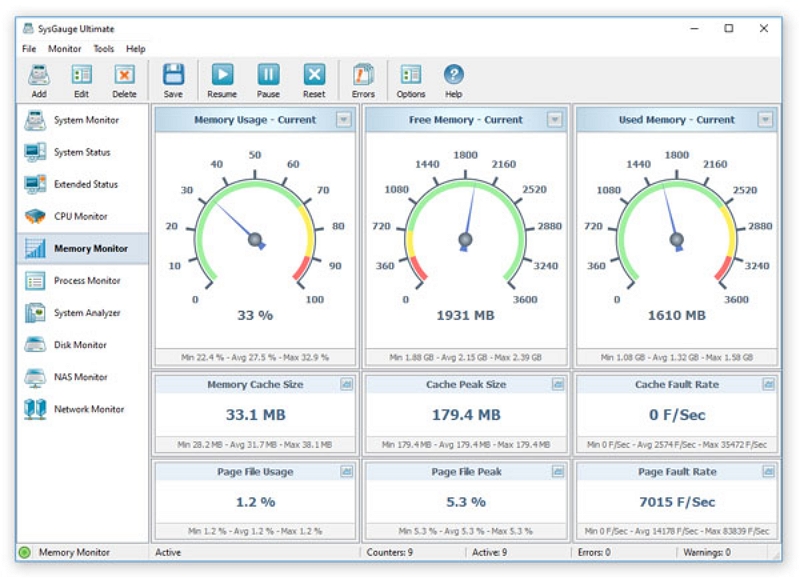Click the Delete toolbar icon
The width and height of the screenshot is (800, 580).
point(124,75)
